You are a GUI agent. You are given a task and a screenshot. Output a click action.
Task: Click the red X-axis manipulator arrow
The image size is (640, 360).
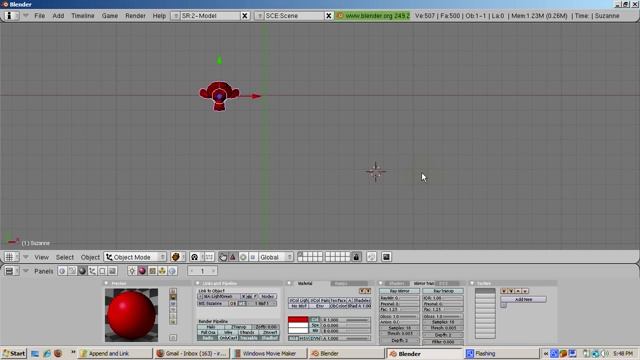coord(256,96)
